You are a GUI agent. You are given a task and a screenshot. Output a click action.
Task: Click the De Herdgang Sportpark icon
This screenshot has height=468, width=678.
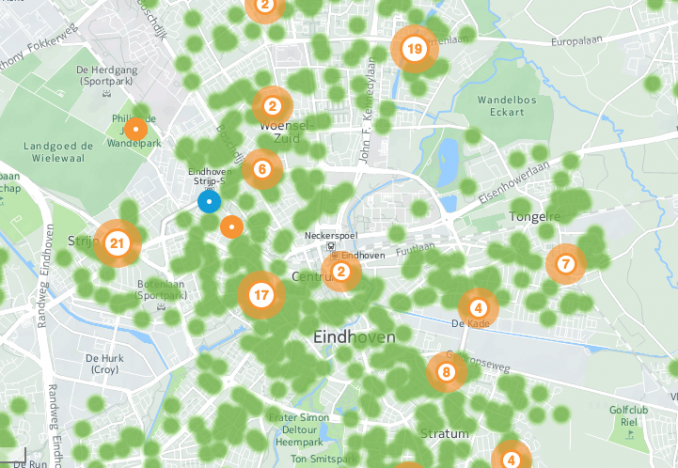pos(107,92)
